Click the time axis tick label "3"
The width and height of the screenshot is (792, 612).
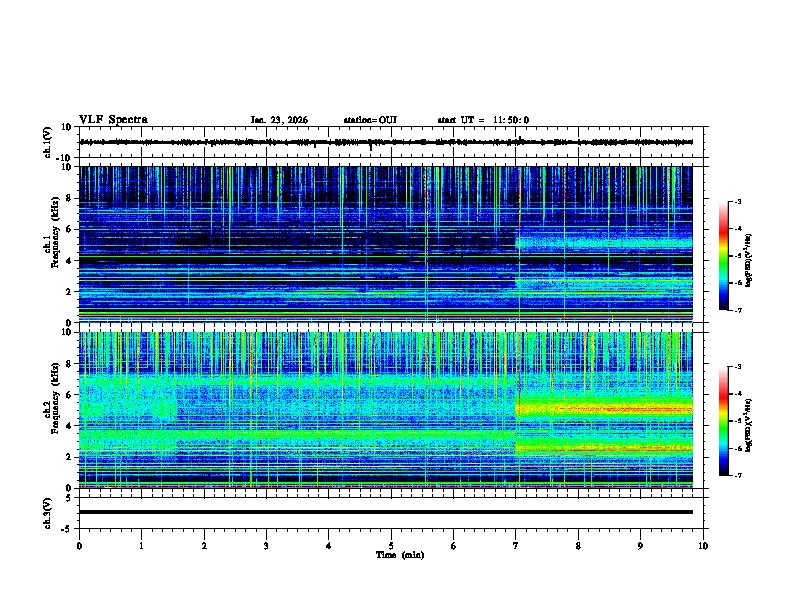click(266, 546)
